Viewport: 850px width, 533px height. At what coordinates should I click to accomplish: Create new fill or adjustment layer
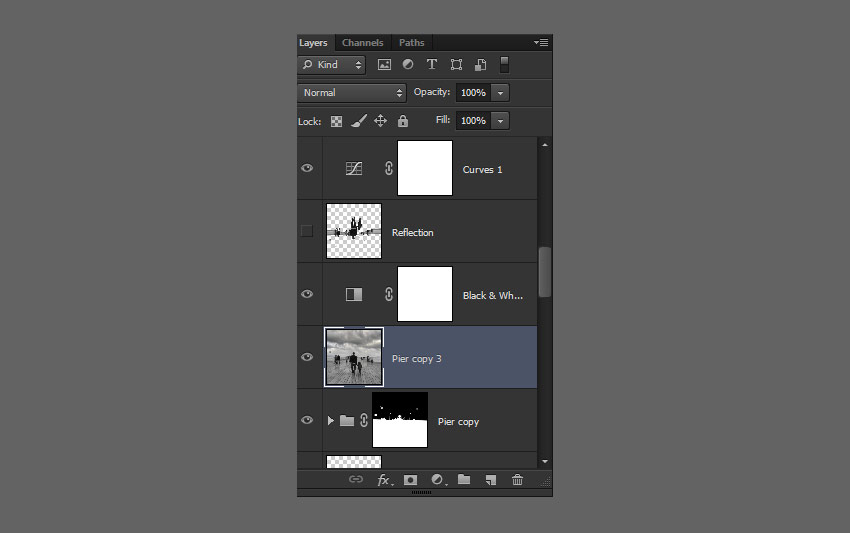click(x=438, y=480)
